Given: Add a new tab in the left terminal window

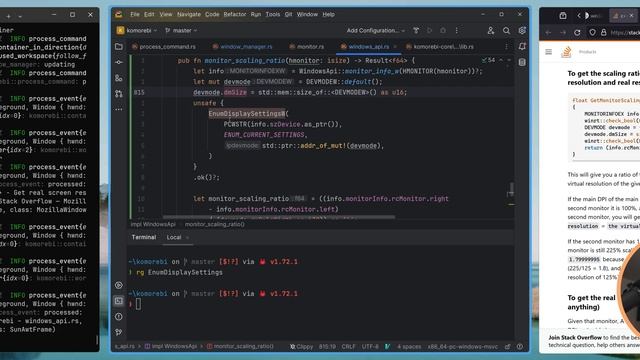Looking at the screenshot, I should (x=9, y=16).
